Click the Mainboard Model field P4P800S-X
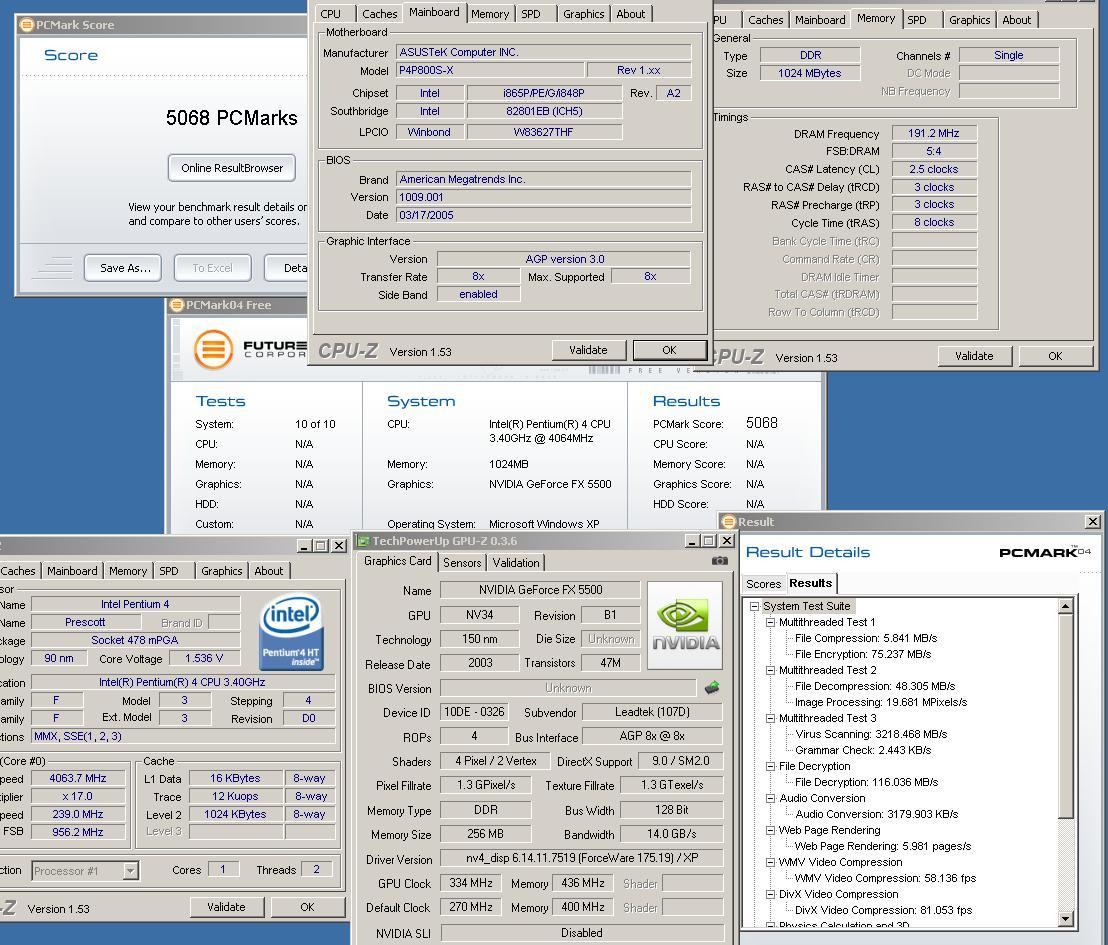This screenshot has height=945, width=1108. point(490,70)
